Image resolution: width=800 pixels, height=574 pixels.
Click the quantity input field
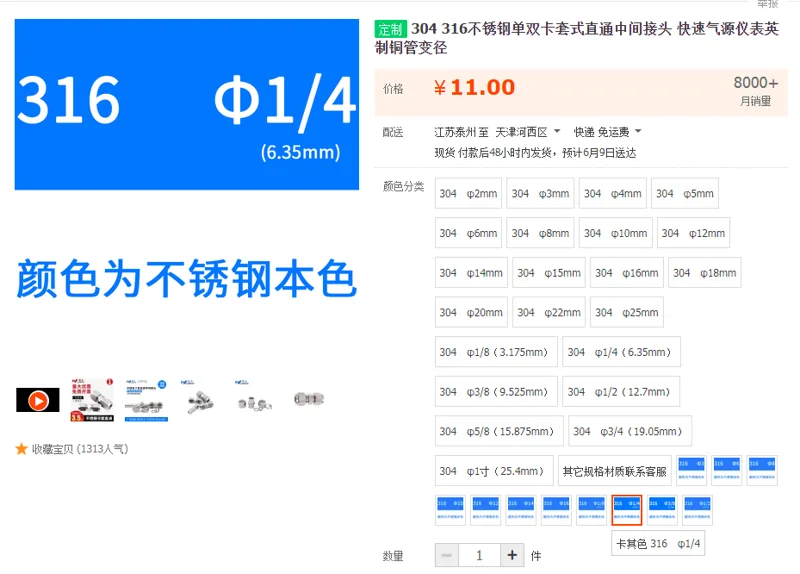point(480,555)
